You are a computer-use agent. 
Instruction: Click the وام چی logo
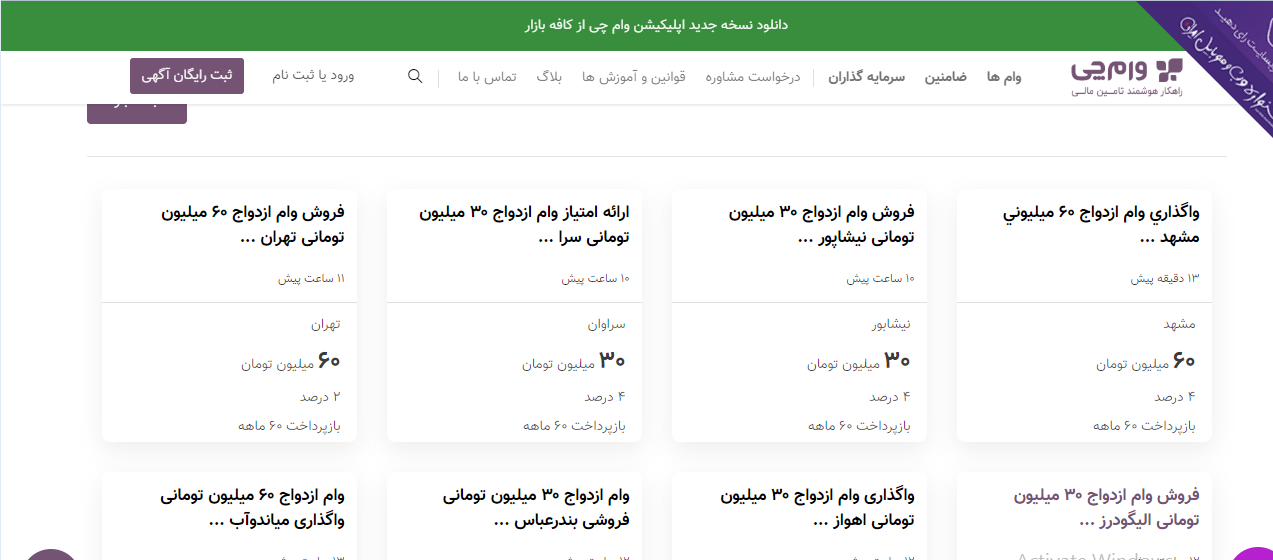coord(1126,76)
